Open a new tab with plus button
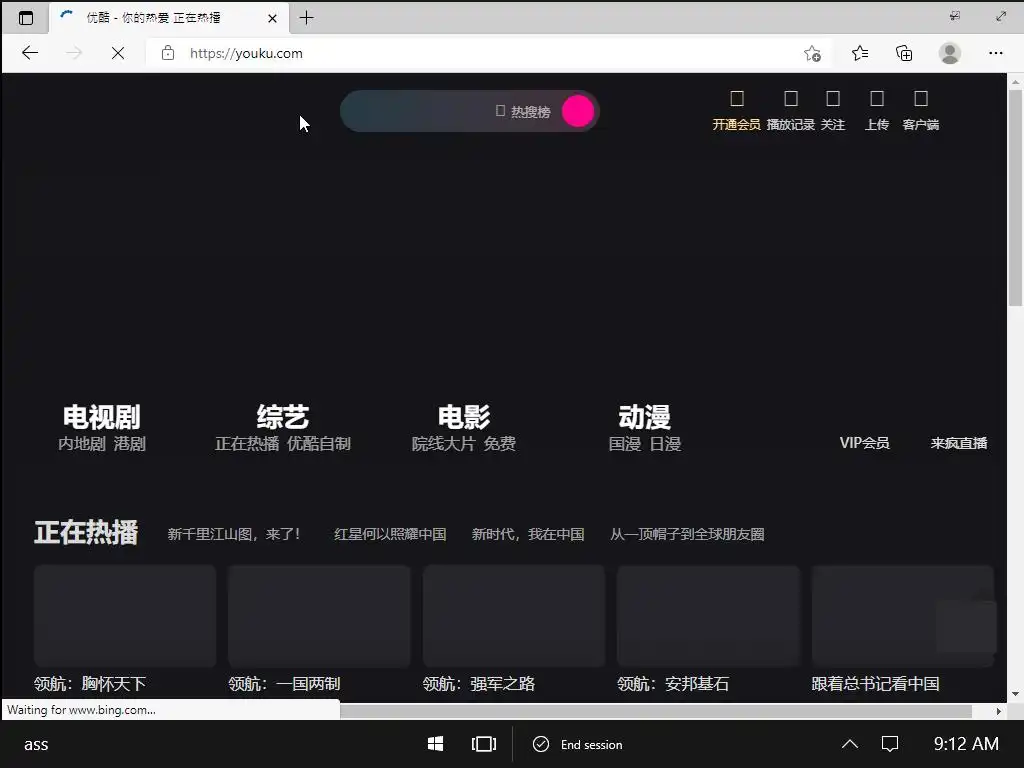This screenshot has height=768, width=1024. click(x=306, y=18)
